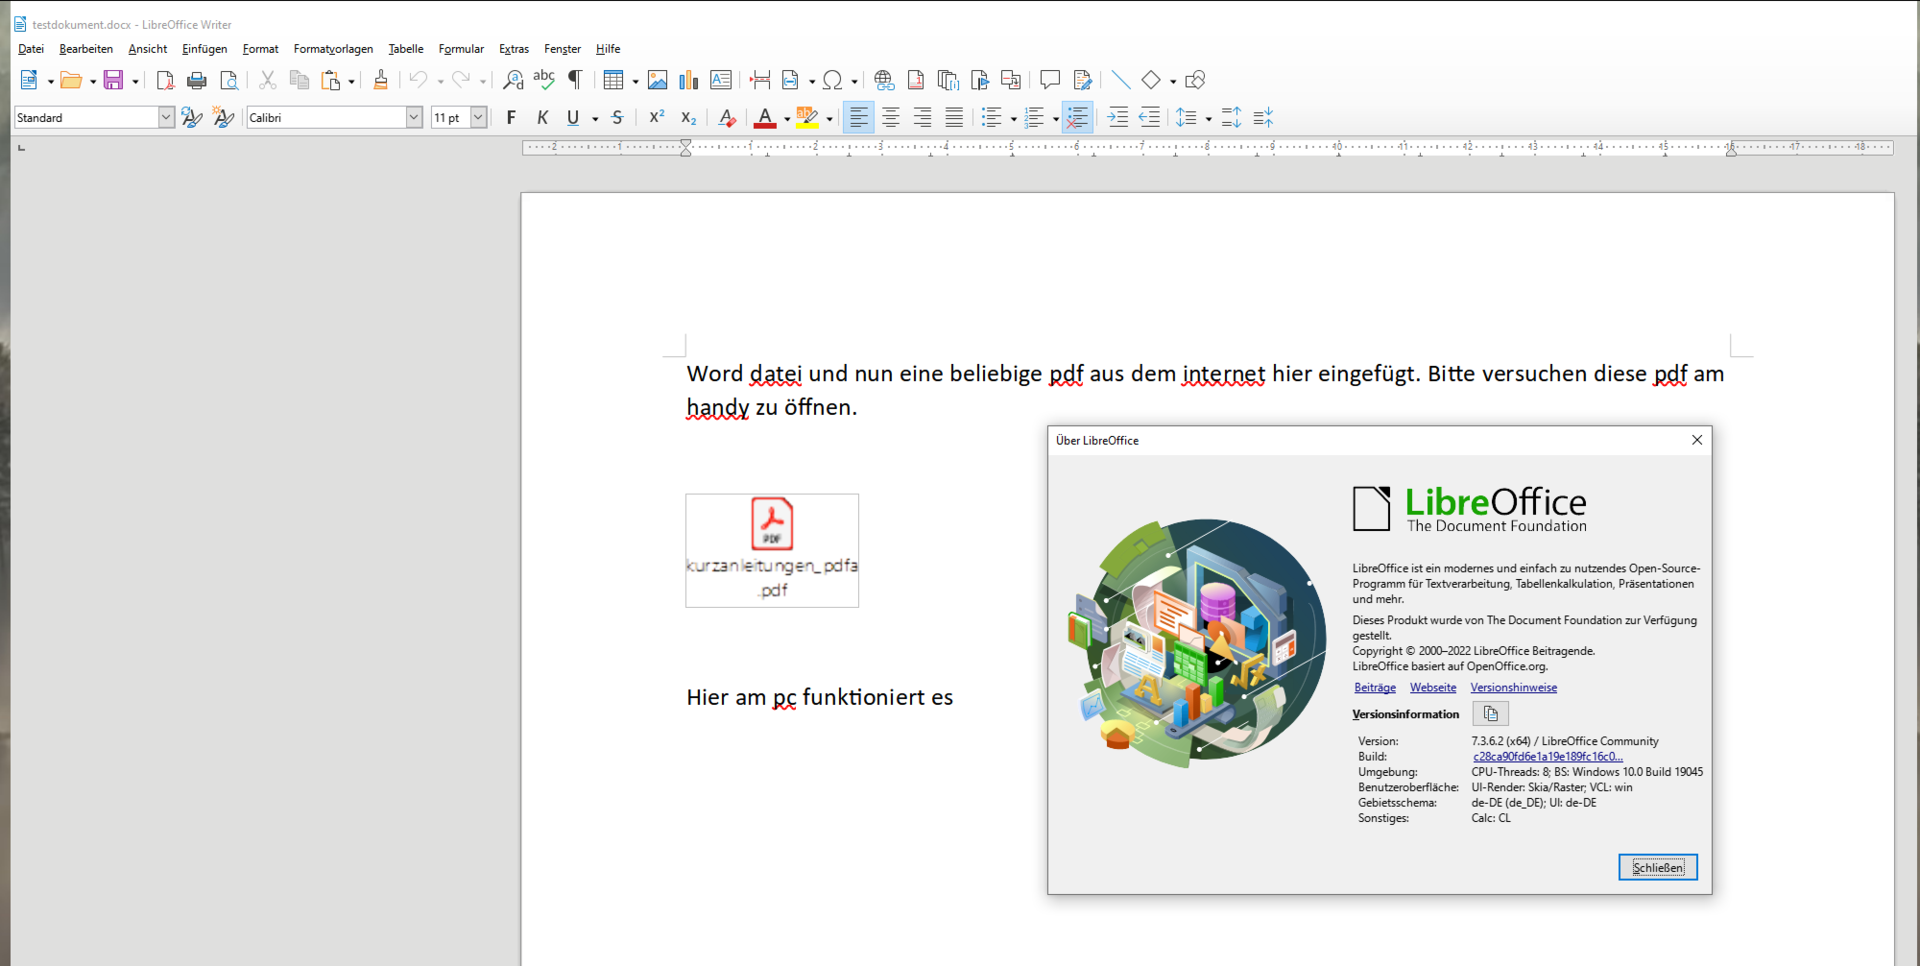Viewport: 1920px width, 966px height.
Task: Open the font size dropdown showing 11 pt
Action: point(478,118)
